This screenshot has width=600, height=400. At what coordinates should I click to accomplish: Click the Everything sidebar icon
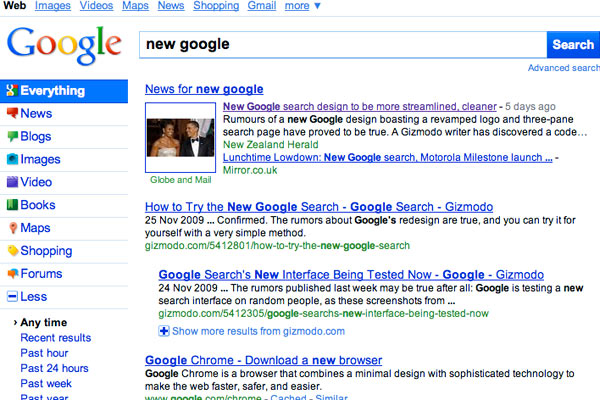pyautogui.click(x=12, y=91)
